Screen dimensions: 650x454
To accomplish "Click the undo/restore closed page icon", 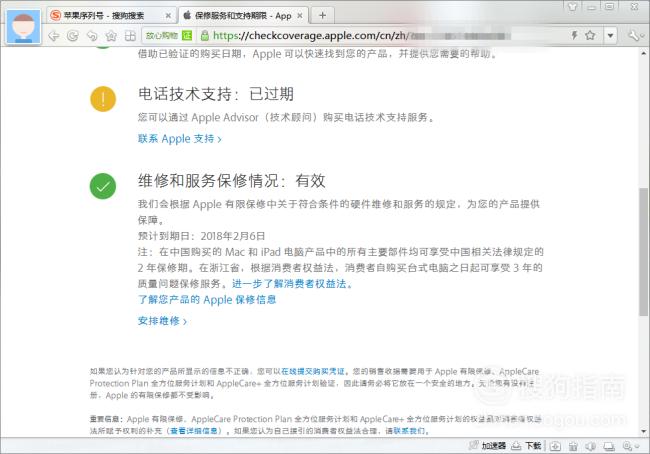I will 92,36.
